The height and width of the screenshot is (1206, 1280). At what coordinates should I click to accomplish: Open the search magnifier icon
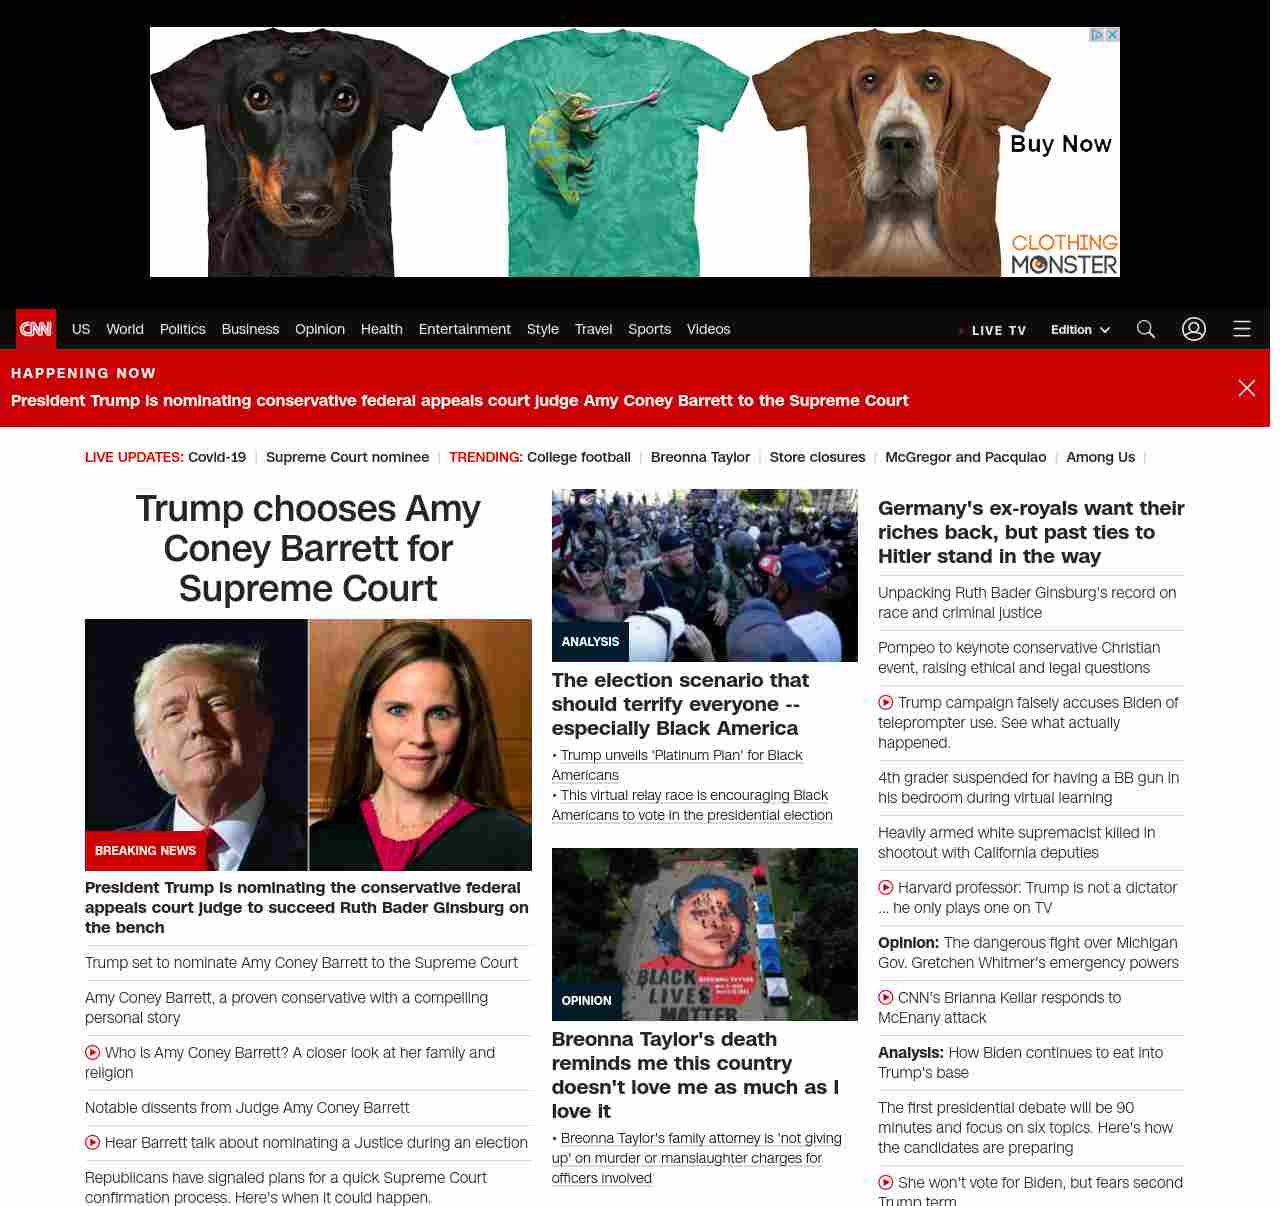1145,329
